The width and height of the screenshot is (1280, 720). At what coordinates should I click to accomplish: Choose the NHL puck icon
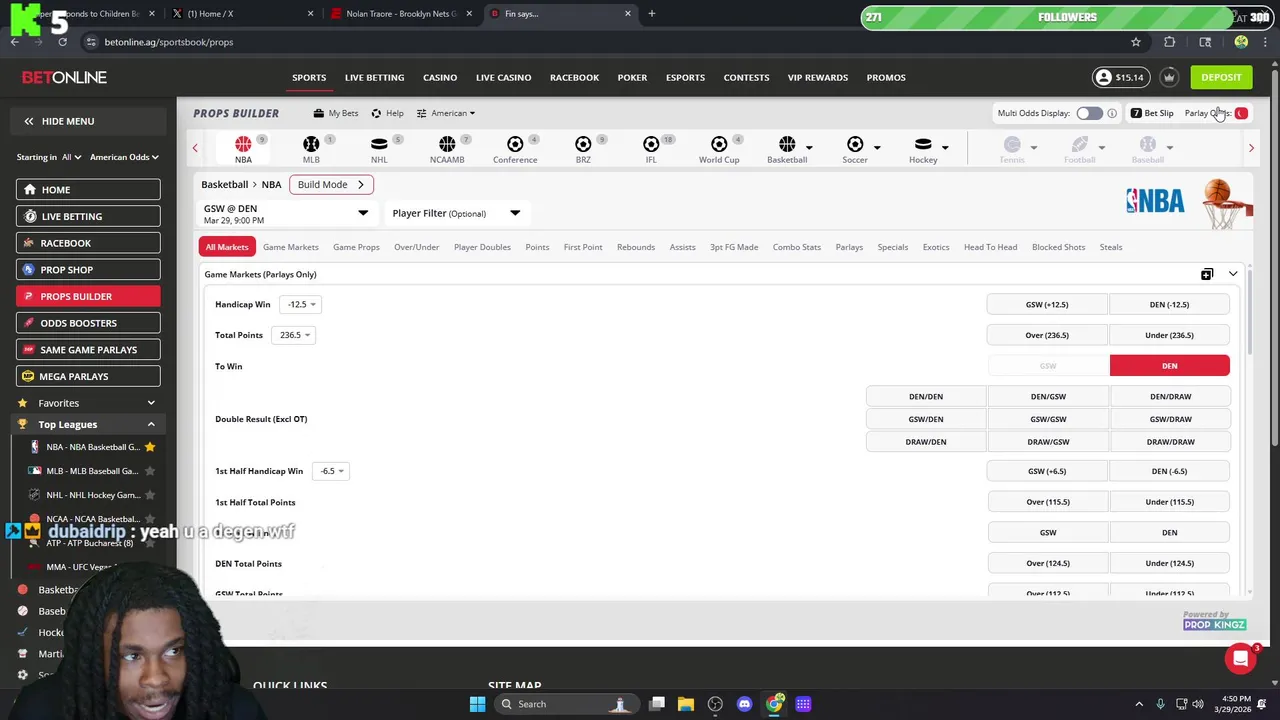pos(379,145)
